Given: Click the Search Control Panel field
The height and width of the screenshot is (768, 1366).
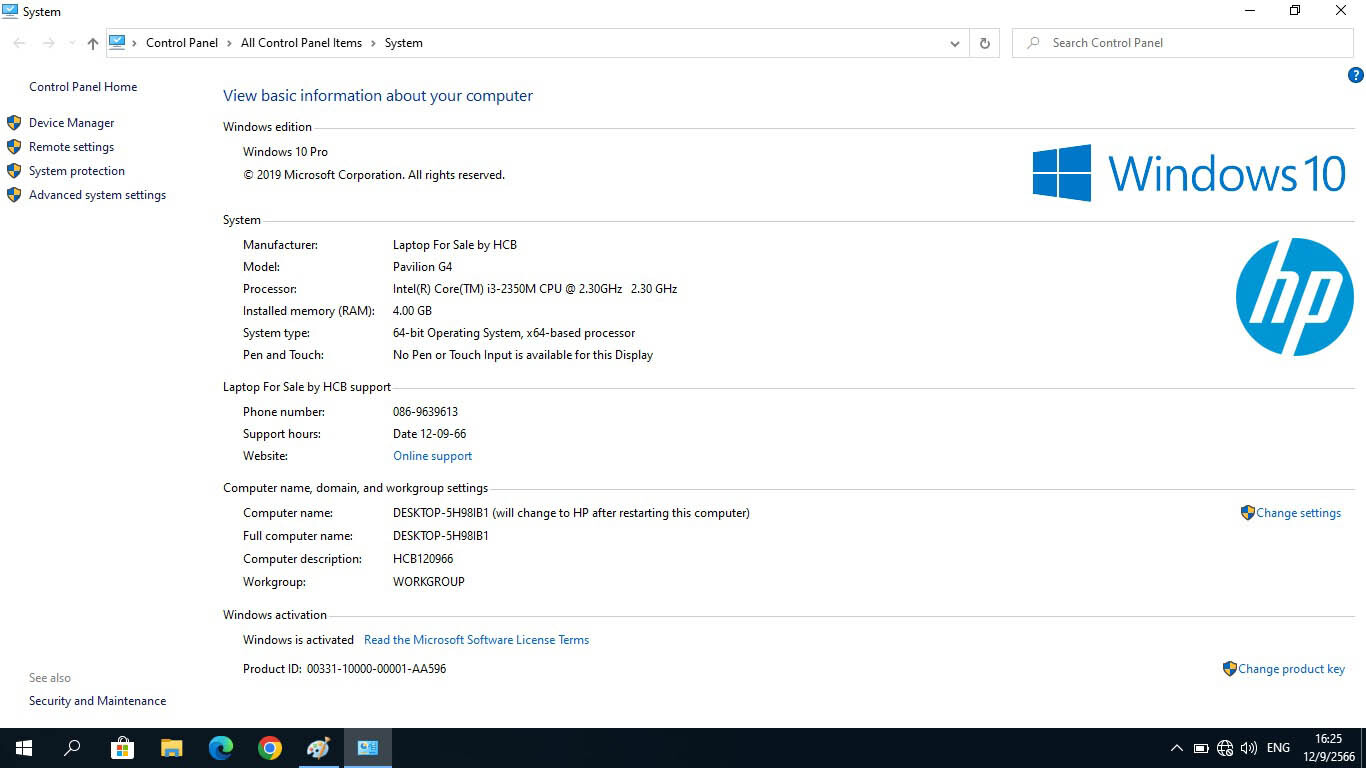Looking at the screenshot, I should pos(1183,43).
